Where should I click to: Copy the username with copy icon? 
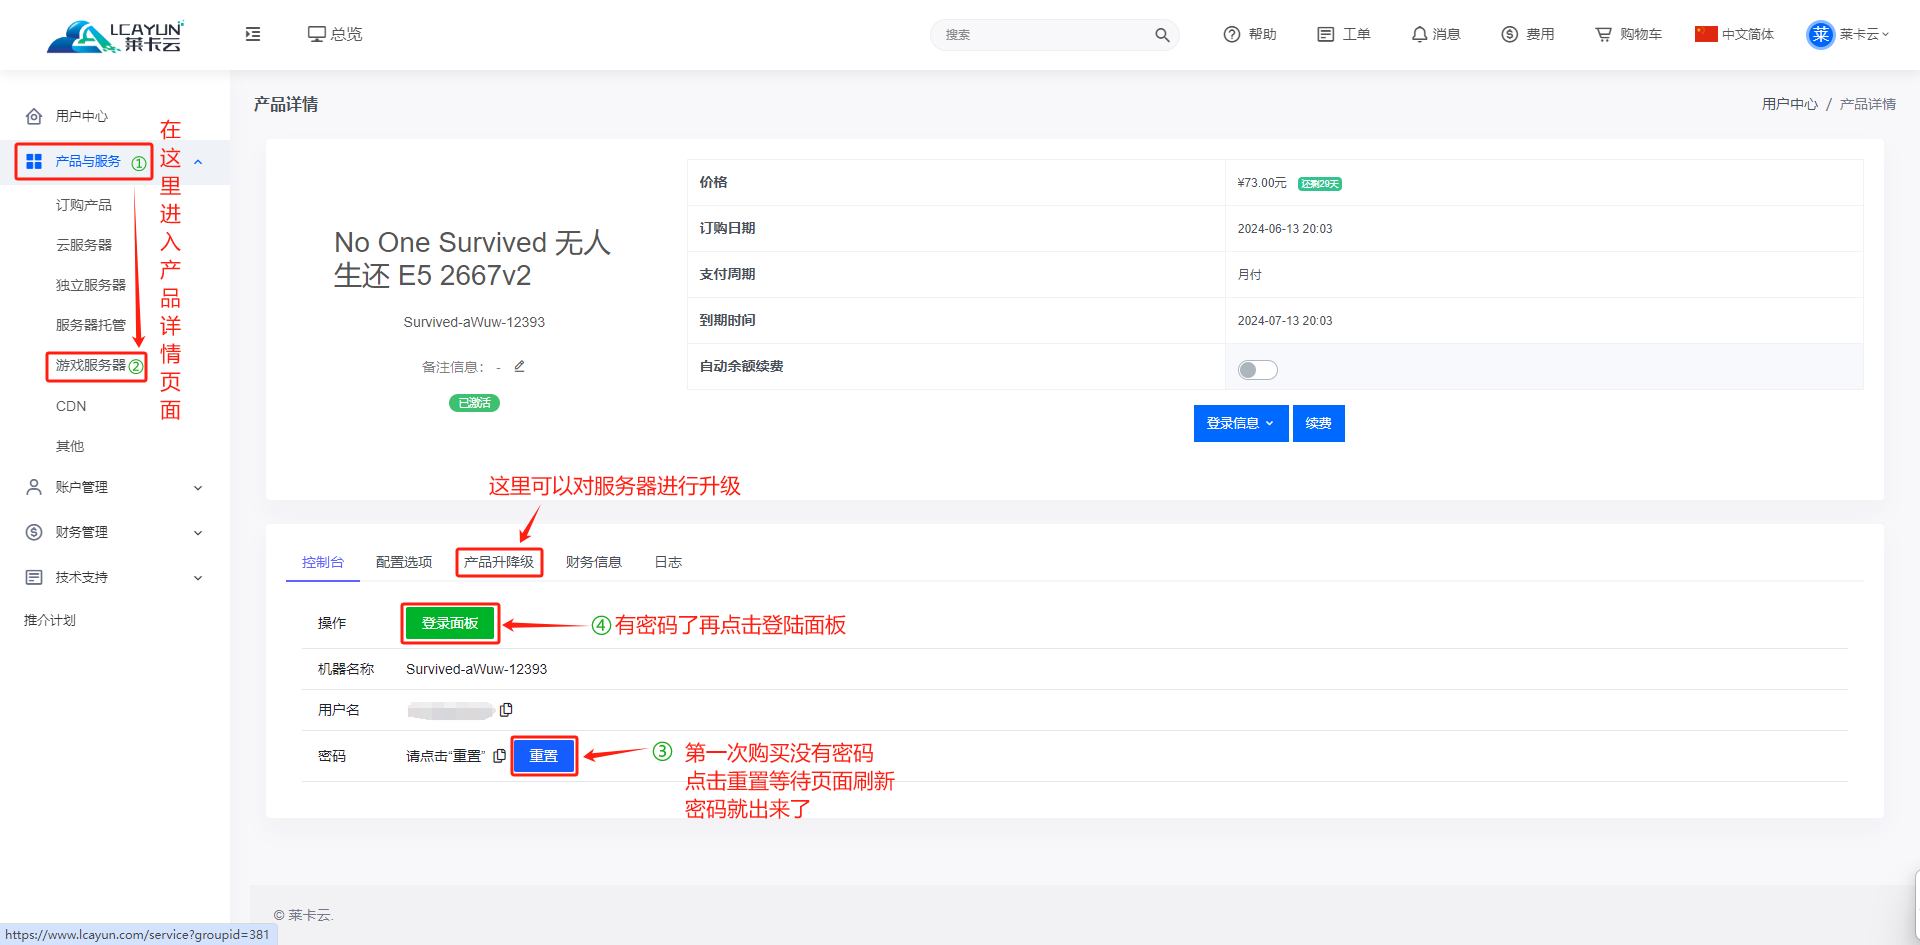506,710
